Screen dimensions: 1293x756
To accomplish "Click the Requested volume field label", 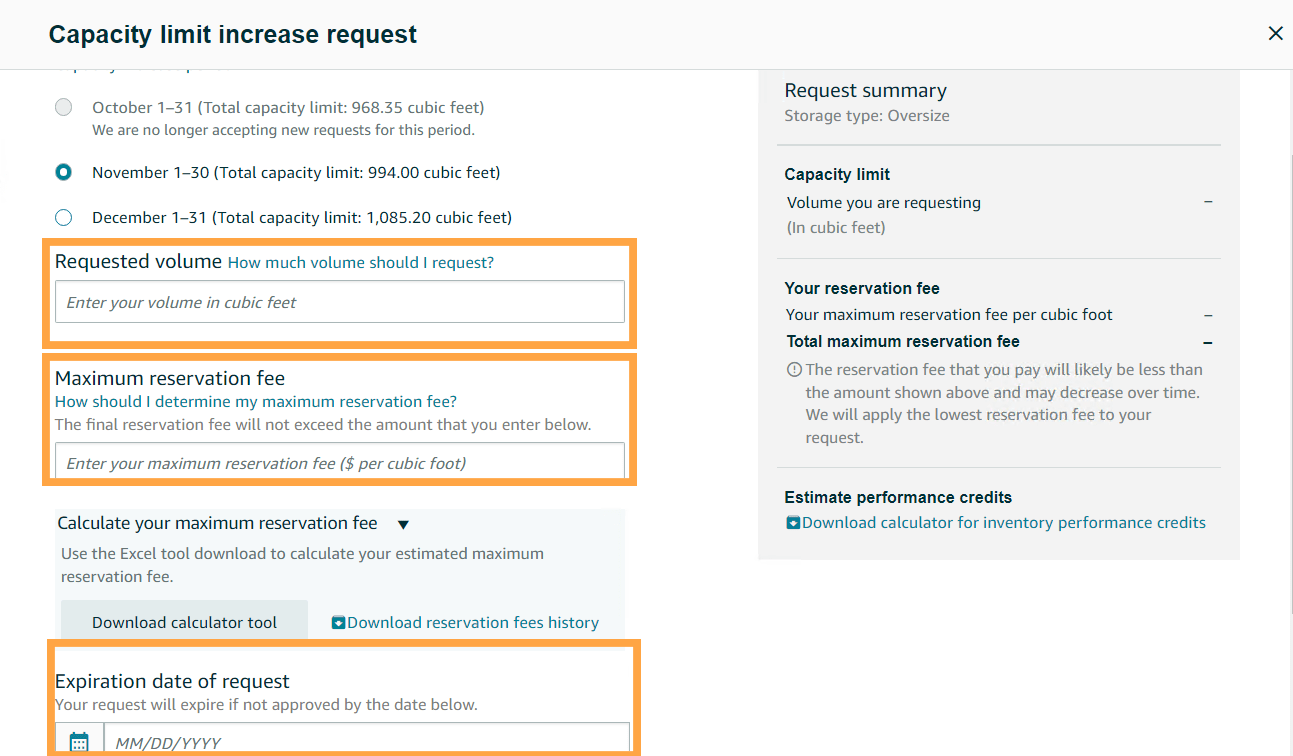I will (x=138, y=262).
